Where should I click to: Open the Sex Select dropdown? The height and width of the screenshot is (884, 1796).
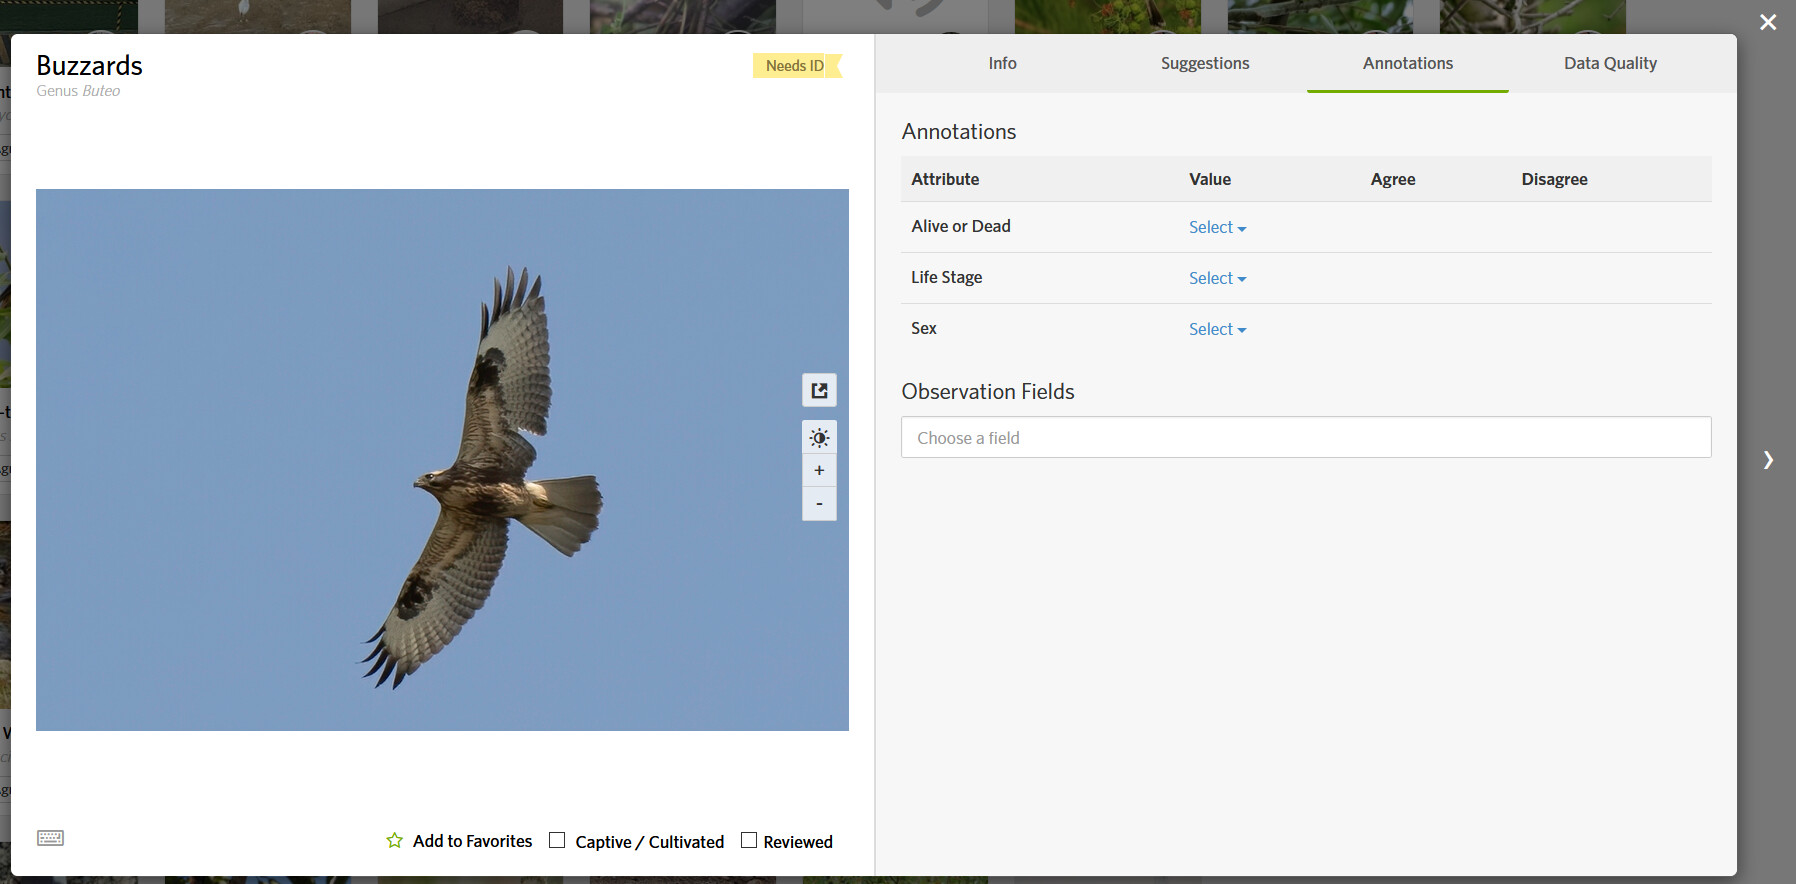[1217, 329]
